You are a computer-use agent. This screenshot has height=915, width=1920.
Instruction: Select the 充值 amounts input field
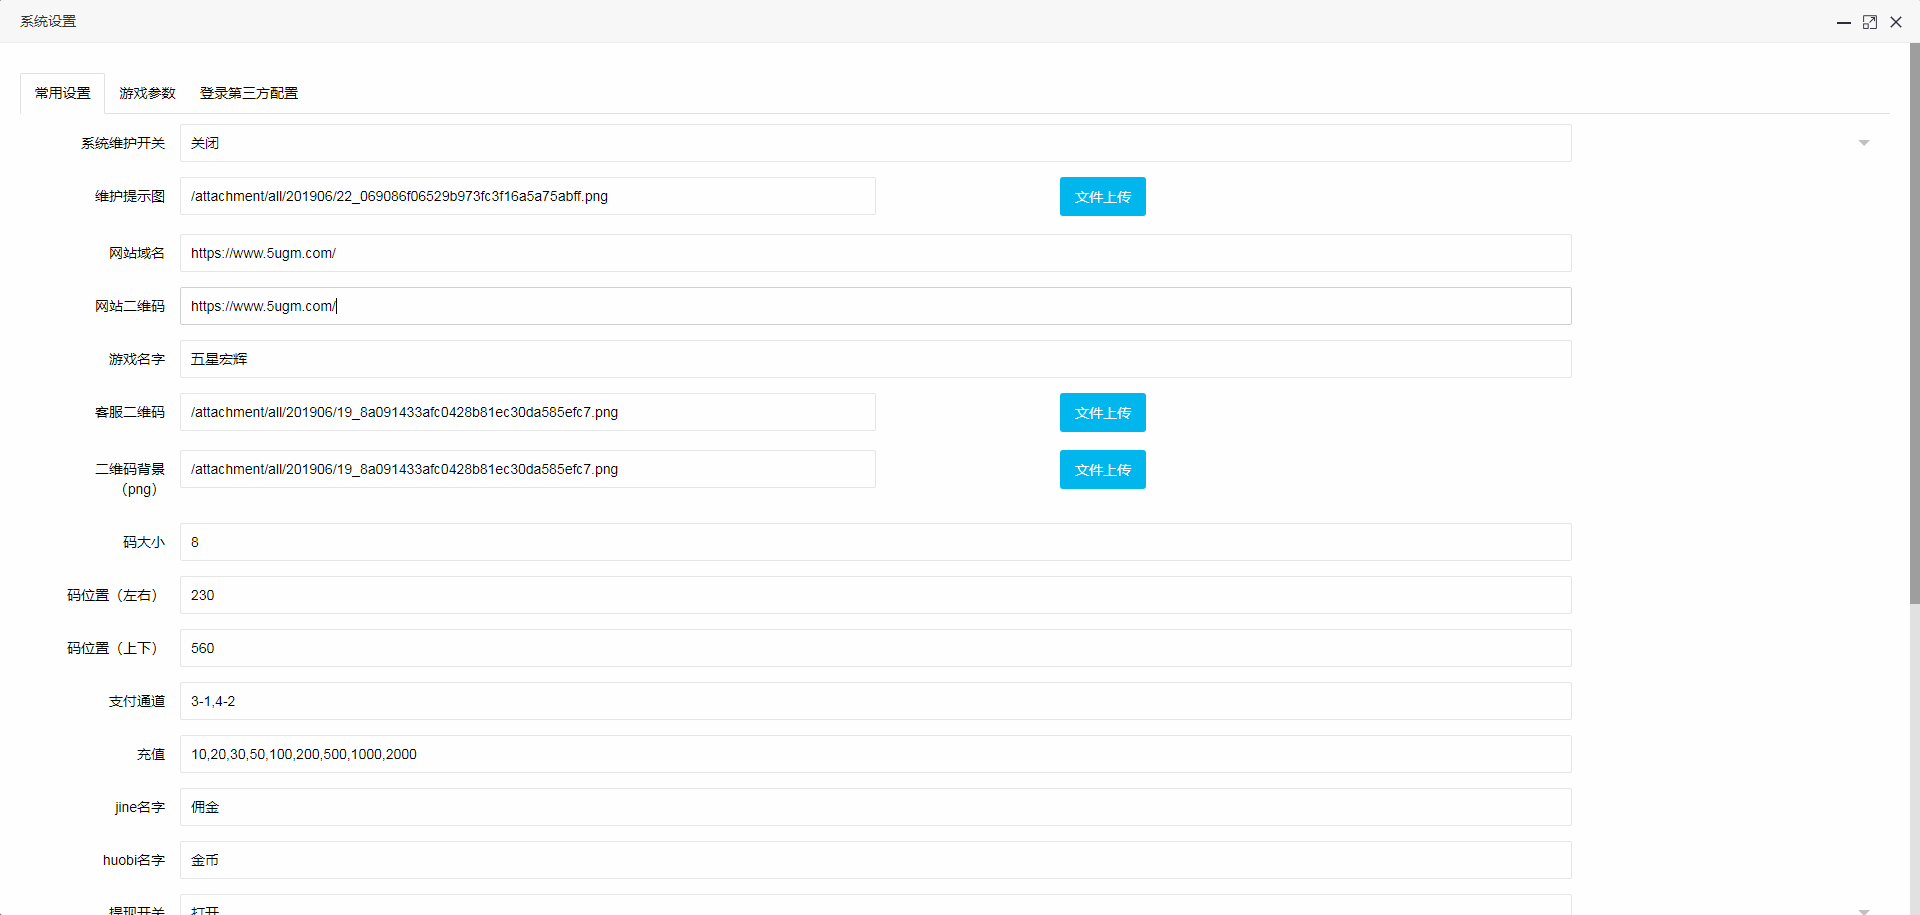[875, 754]
